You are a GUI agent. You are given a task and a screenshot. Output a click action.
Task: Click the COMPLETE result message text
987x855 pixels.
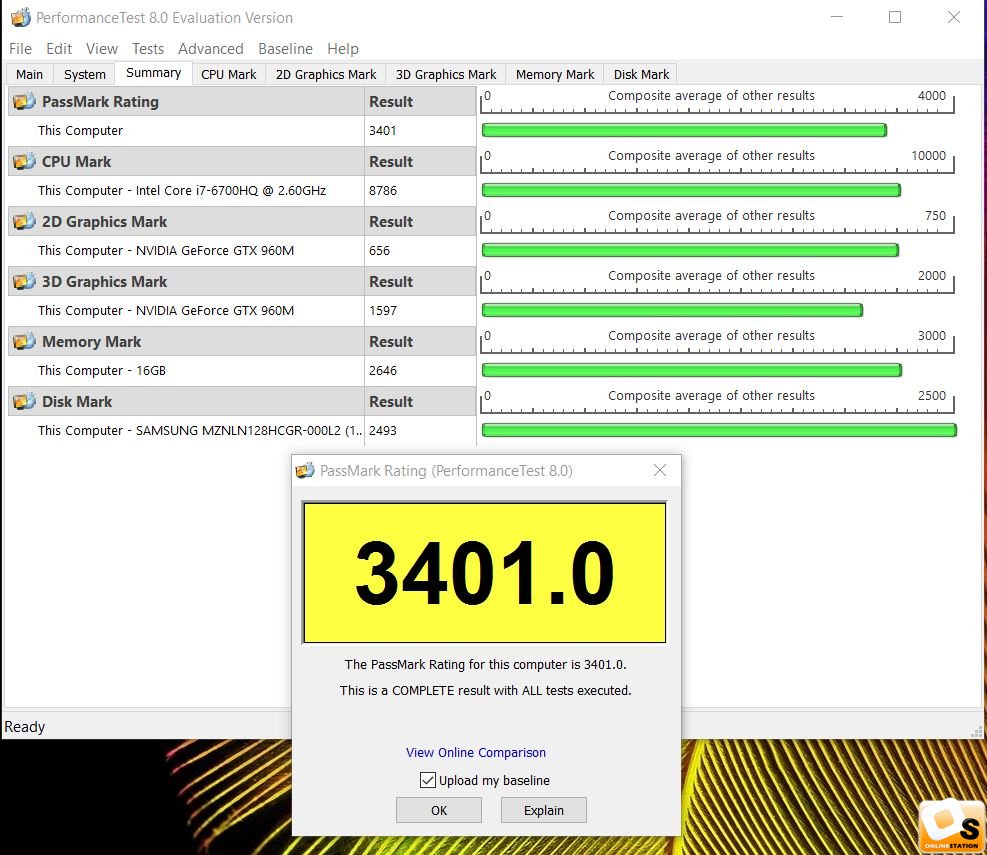[485, 691]
